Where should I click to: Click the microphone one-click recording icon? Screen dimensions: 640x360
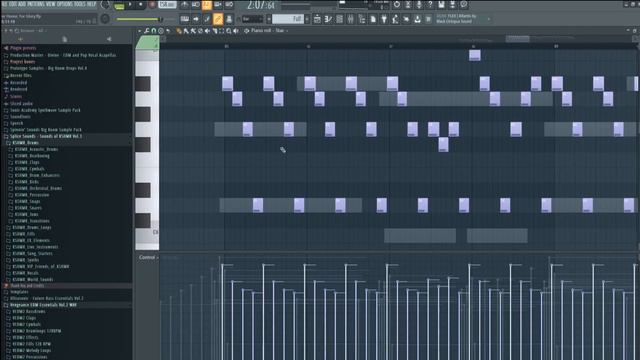tap(419, 4)
